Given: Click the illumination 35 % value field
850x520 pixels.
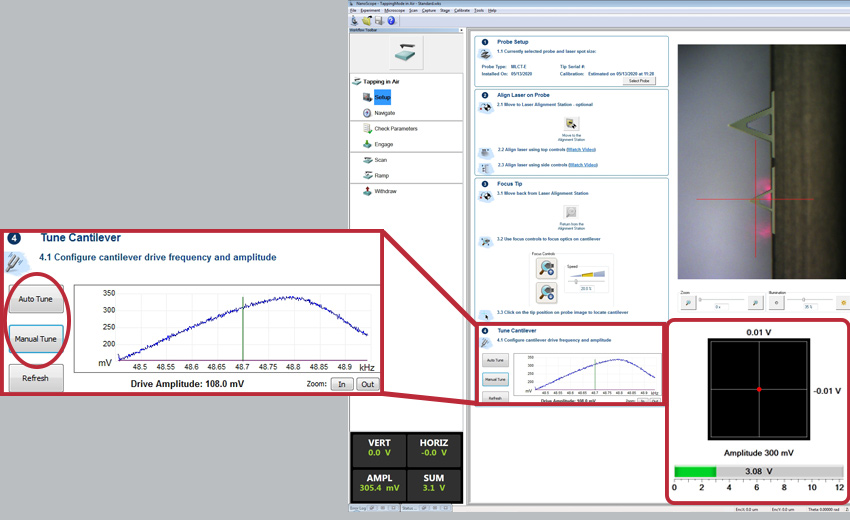Looking at the screenshot, I should pyautogui.click(x=808, y=307).
